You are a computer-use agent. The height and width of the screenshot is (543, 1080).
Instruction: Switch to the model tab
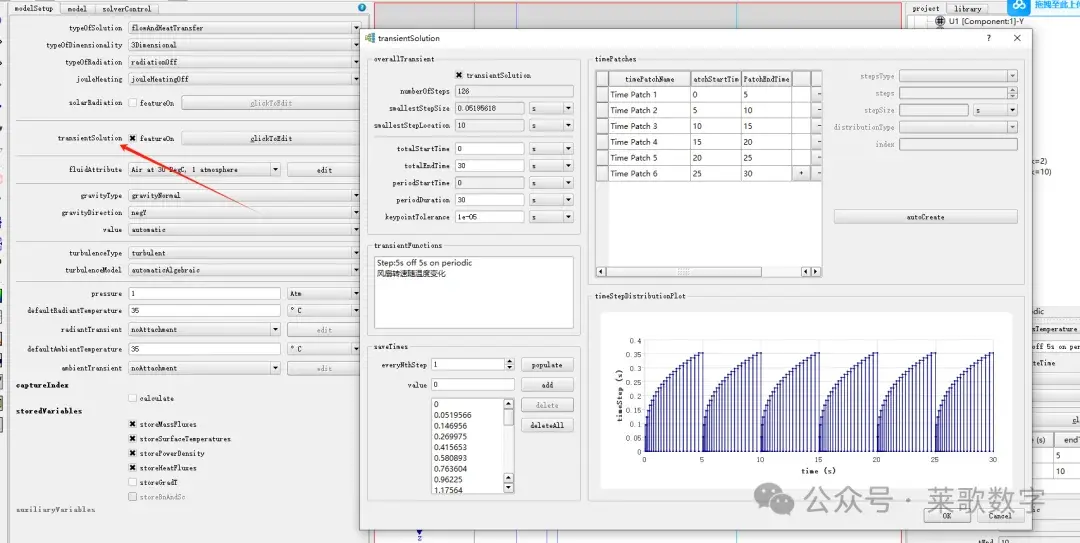[77, 9]
